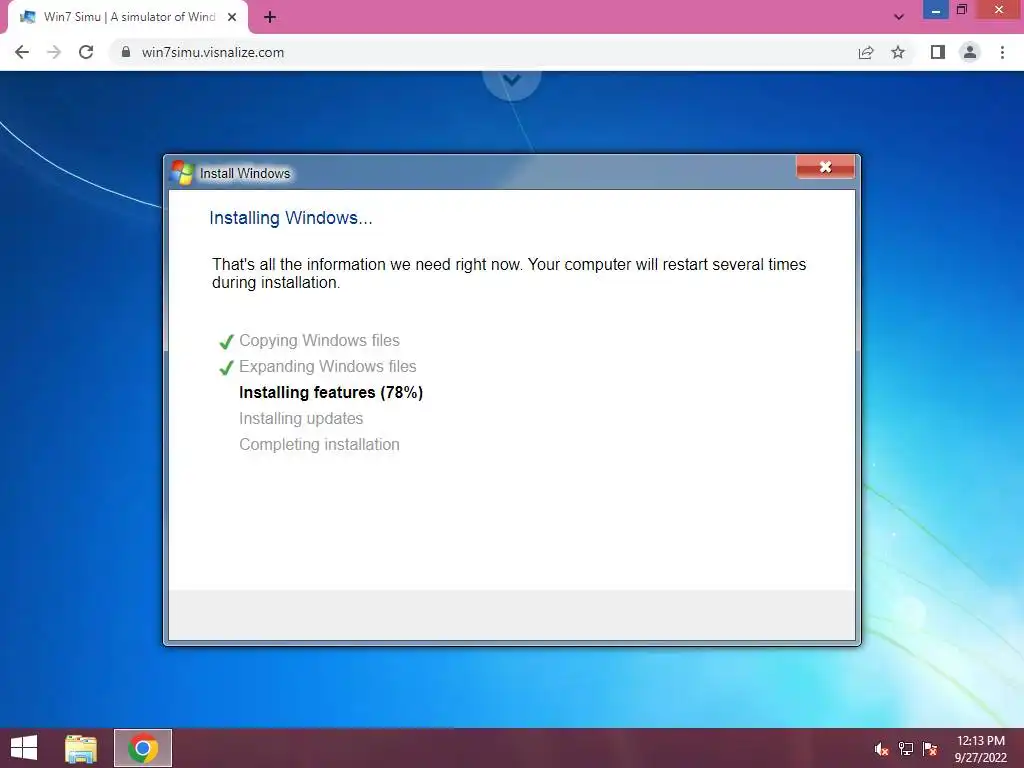The height and width of the screenshot is (768, 1024).
Task: Close the Win7 Simu tab
Action: tap(232, 17)
